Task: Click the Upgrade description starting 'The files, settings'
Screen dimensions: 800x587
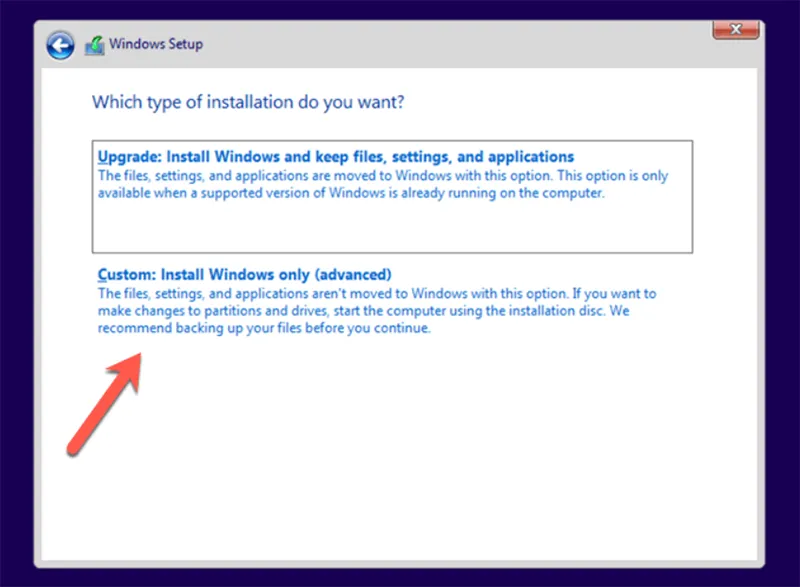Action: (382, 176)
